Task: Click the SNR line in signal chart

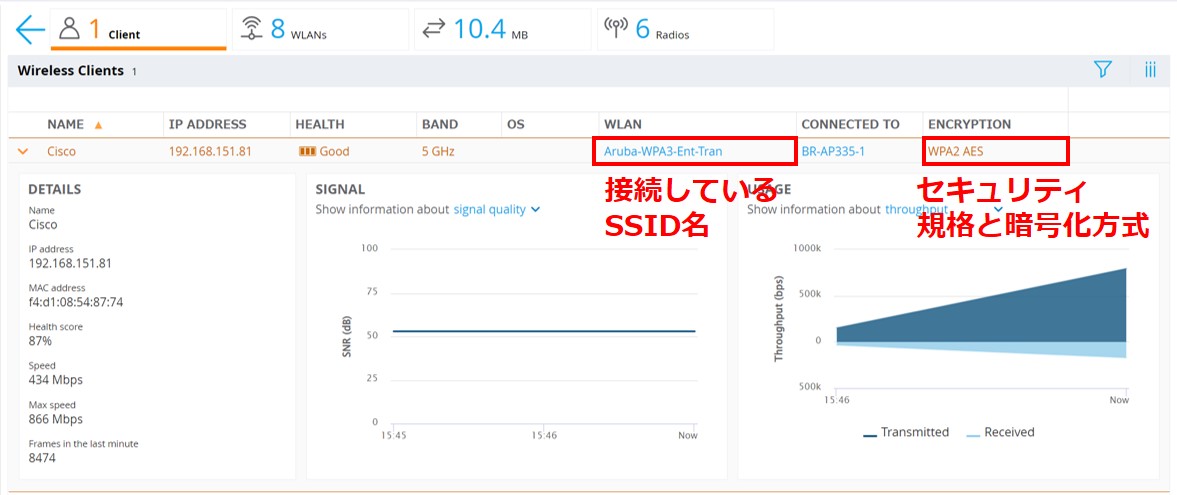Action: click(544, 331)
